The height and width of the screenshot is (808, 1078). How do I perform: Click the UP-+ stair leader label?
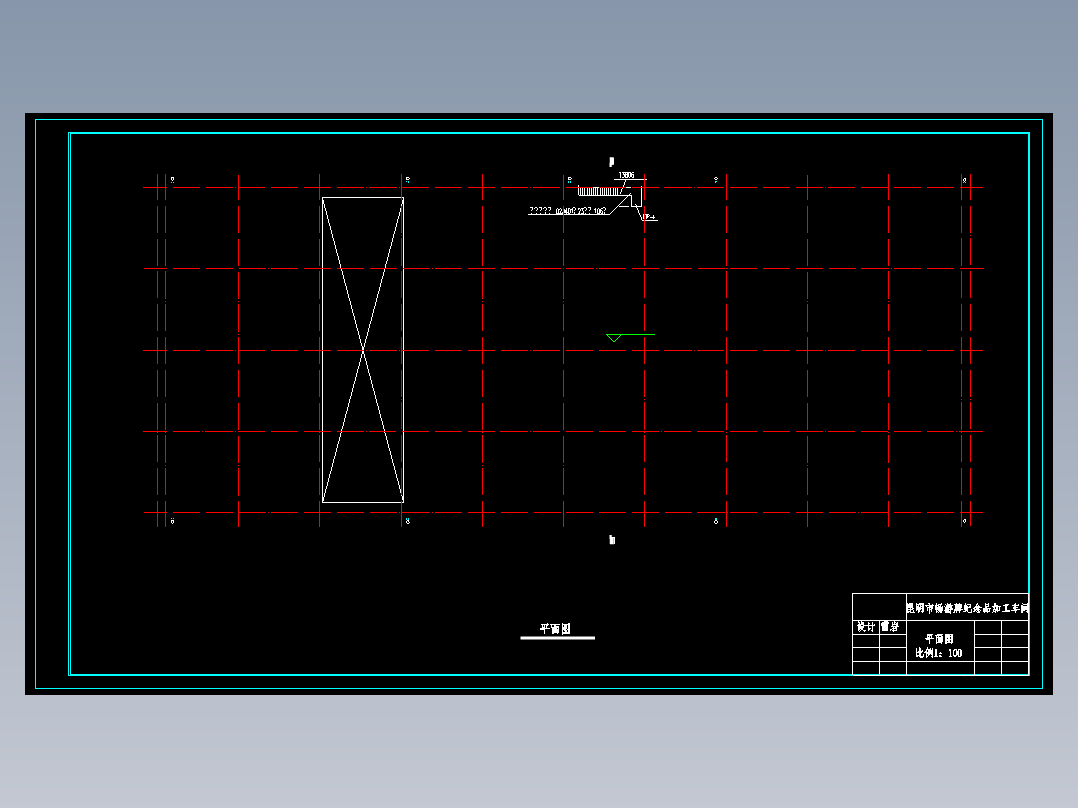coord(649,217)
